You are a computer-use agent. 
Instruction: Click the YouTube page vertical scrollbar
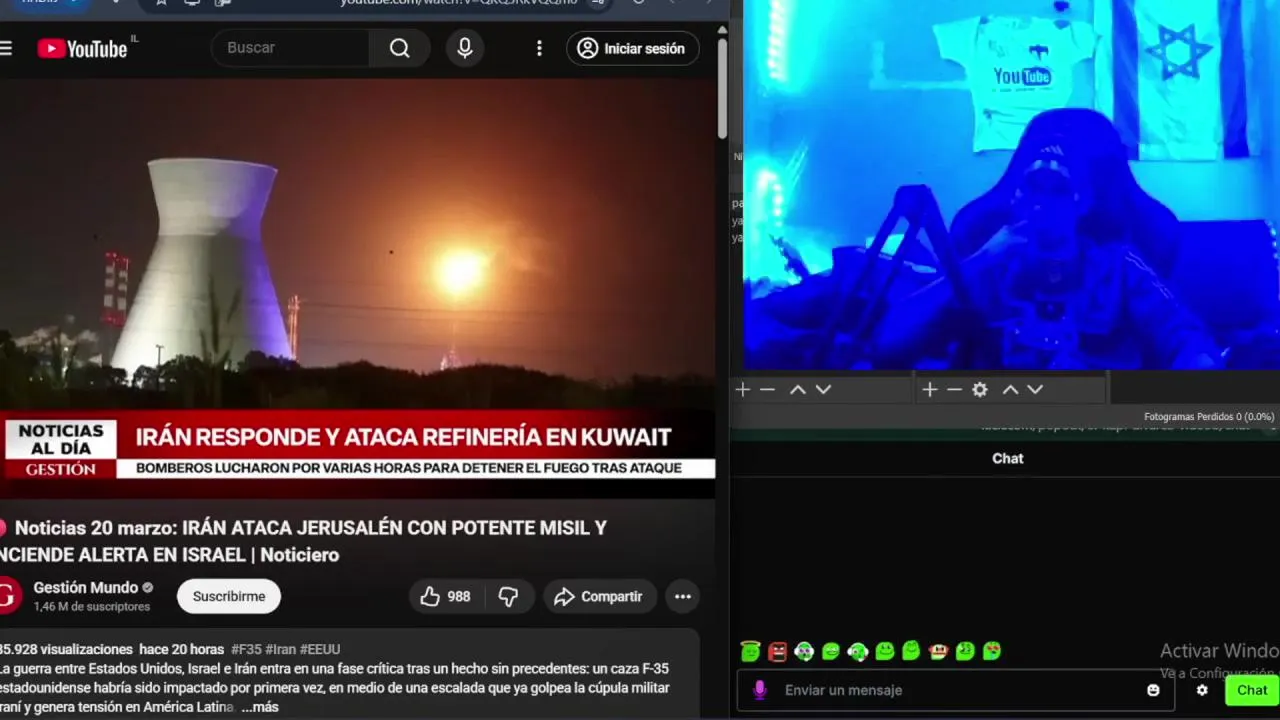[722, 90]
